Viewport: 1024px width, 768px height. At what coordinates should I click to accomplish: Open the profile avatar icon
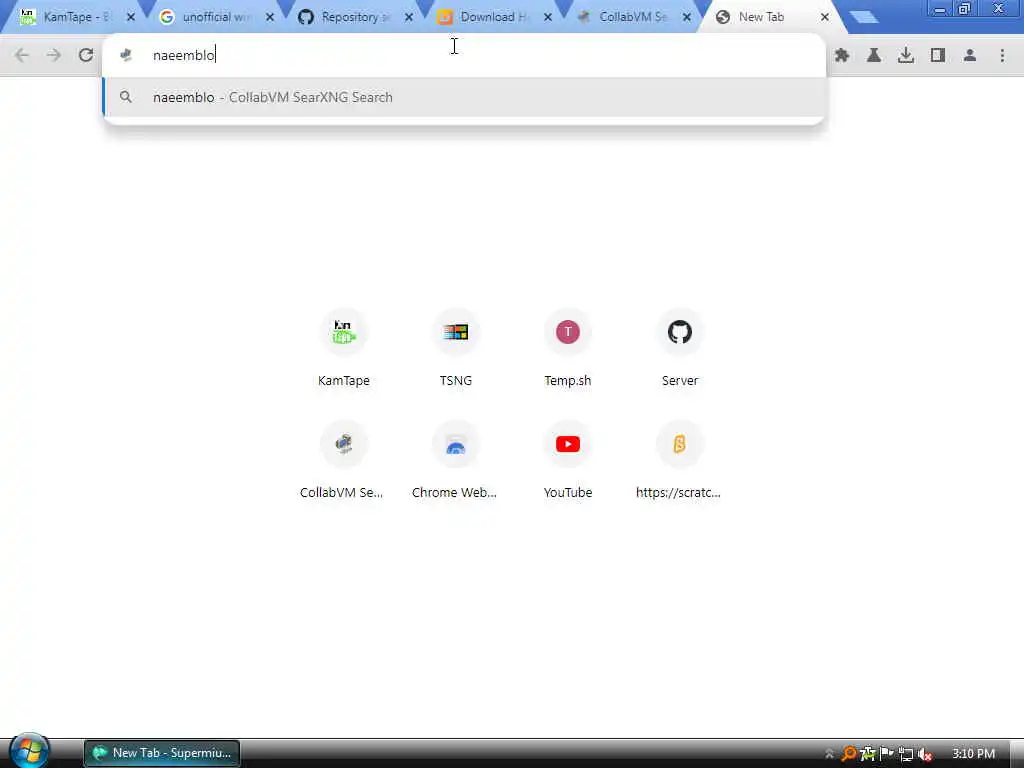[x=970, y=56]
